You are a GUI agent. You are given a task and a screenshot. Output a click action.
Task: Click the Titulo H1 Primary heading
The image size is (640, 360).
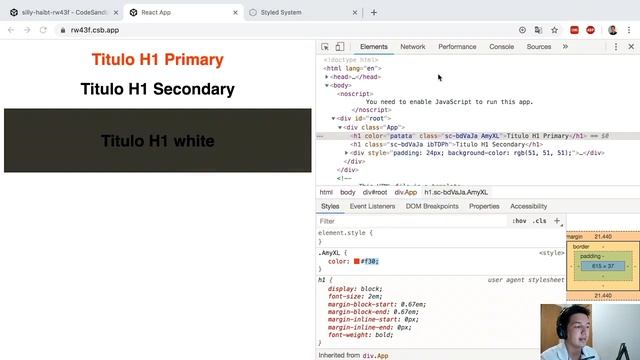(158, 59)
